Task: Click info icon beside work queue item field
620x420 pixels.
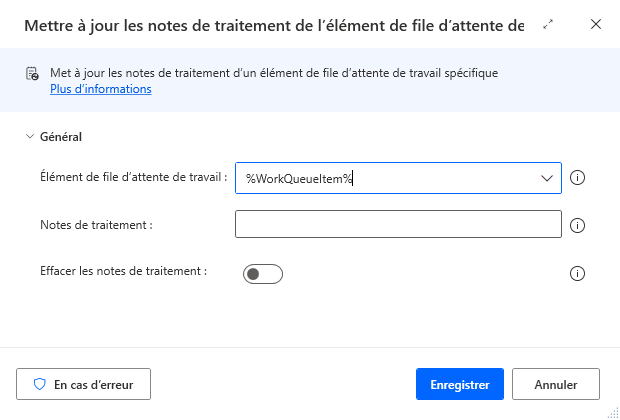Action: (x=577, y=178)
